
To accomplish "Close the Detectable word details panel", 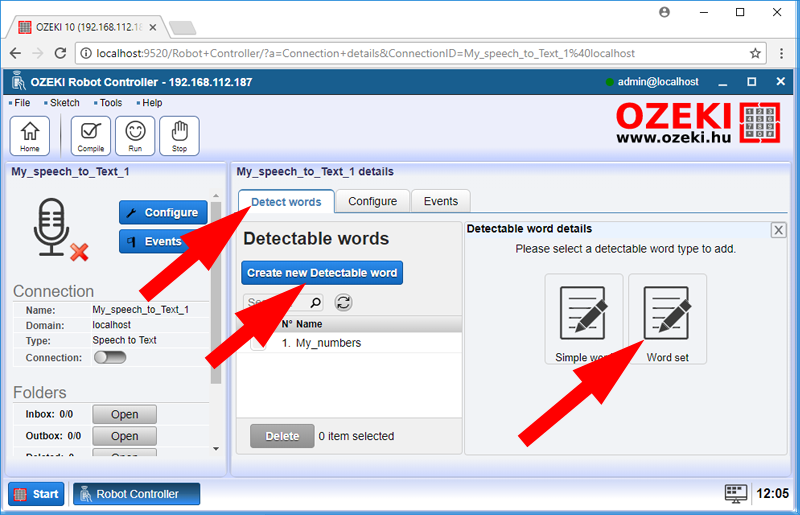I will pyautogui.click(x=778, y=230).
